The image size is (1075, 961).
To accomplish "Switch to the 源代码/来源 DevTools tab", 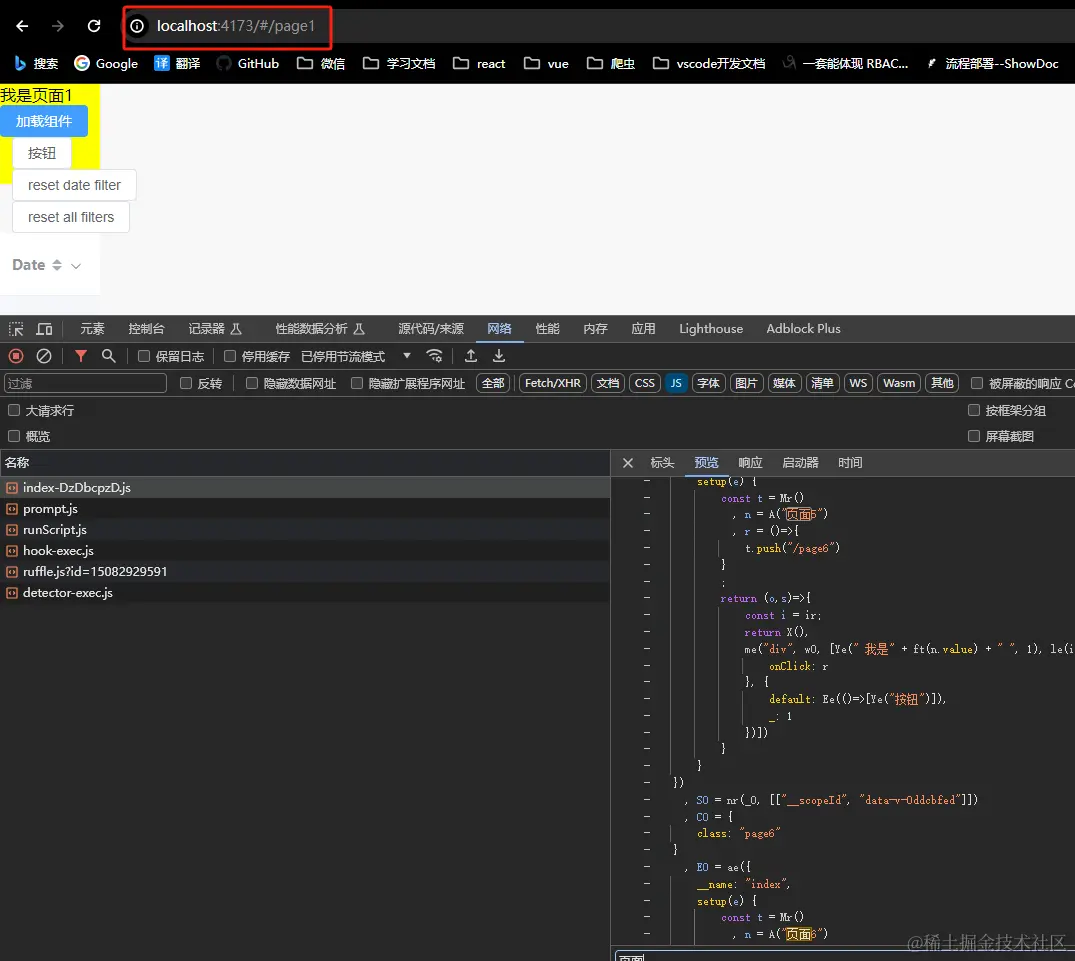I will [431, 329].
